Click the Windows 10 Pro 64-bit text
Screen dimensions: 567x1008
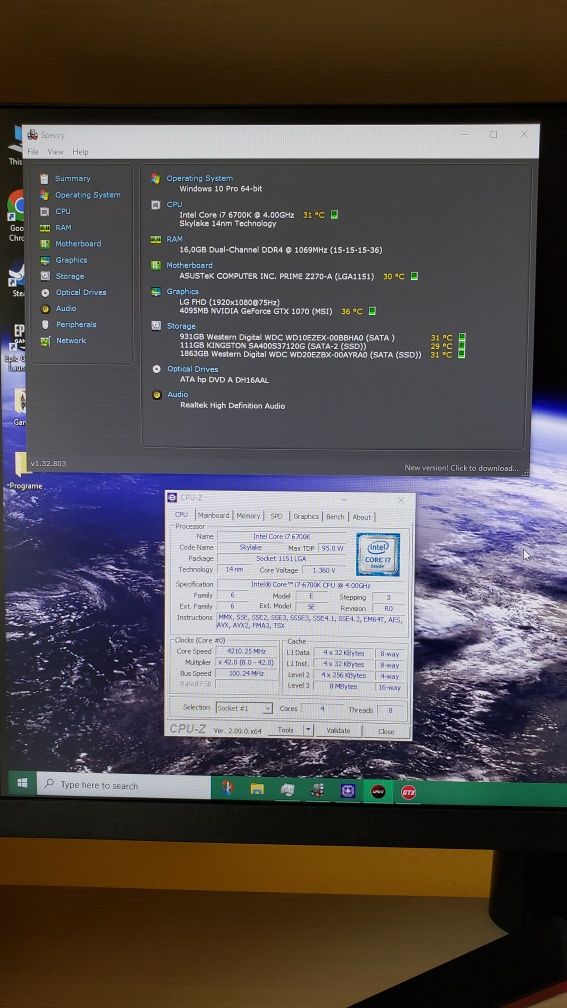220,189
